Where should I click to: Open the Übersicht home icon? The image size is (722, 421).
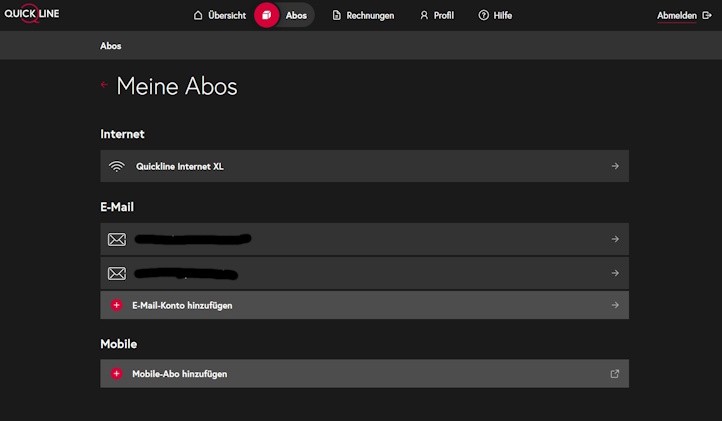tap(198, 15)
